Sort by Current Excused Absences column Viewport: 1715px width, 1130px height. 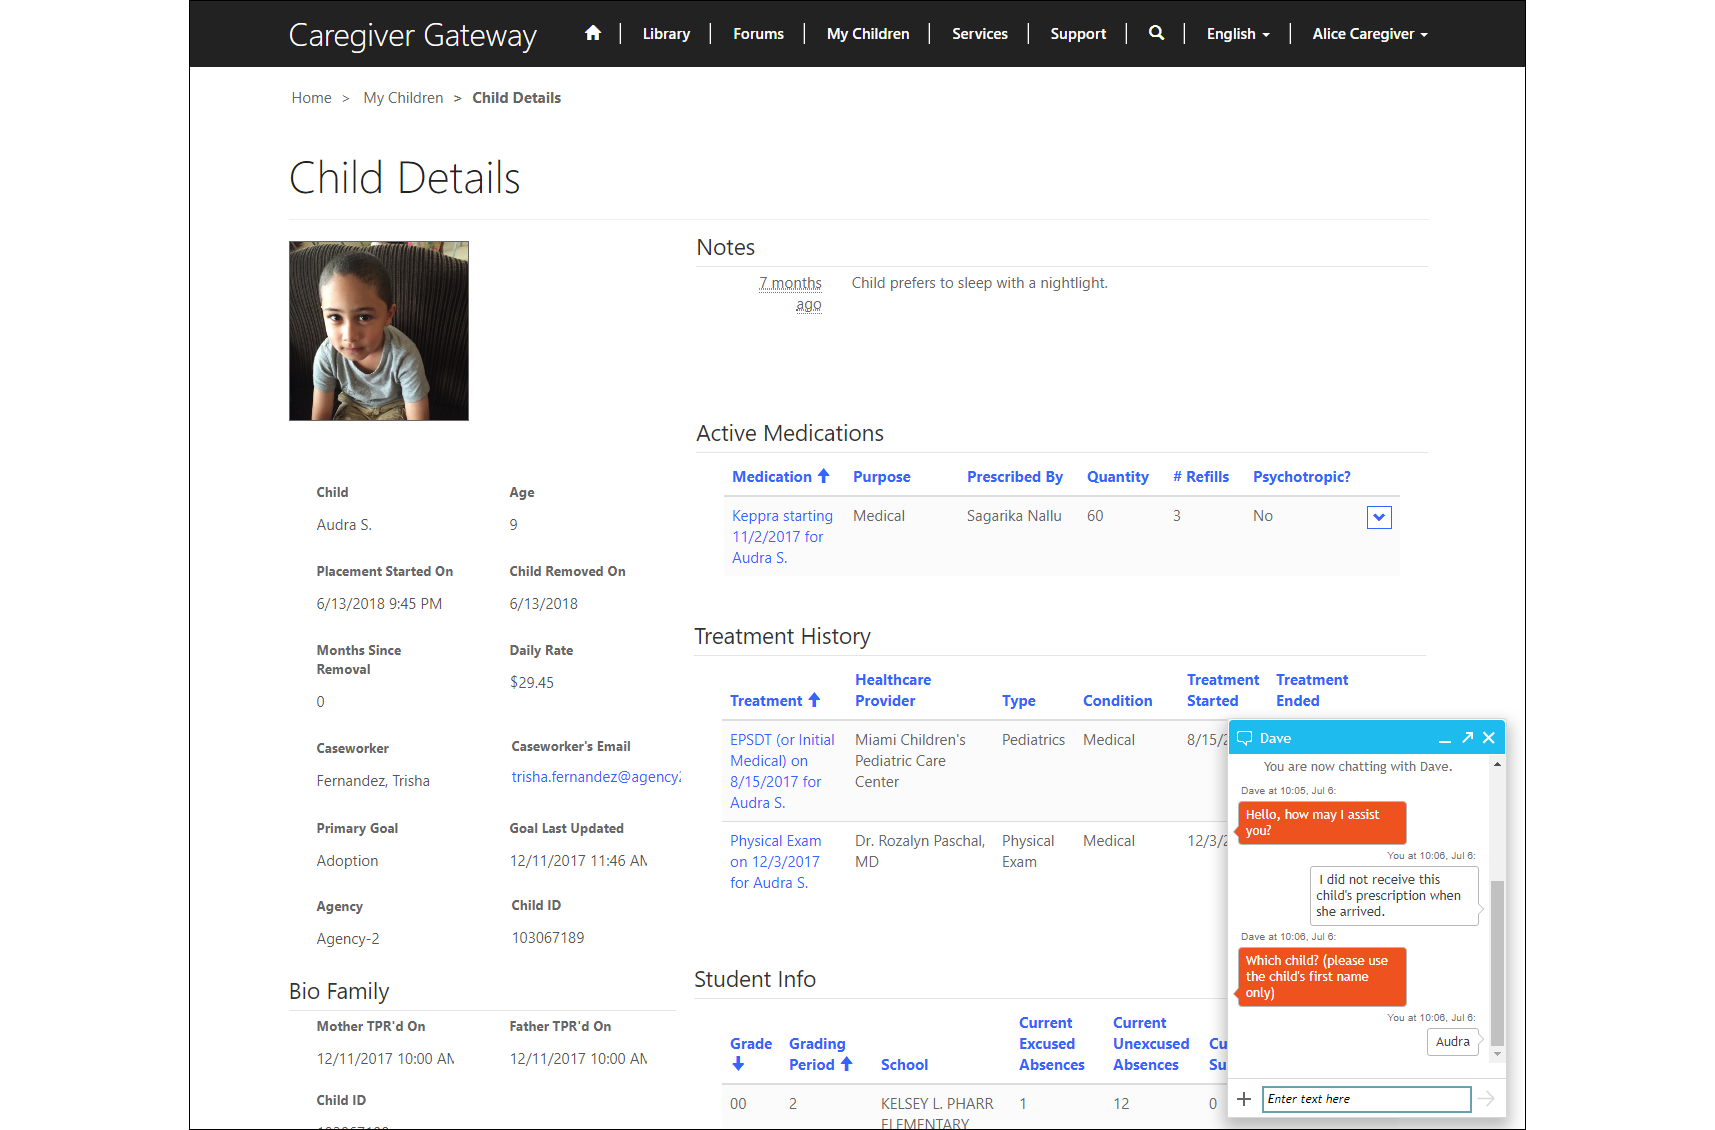[1051, 1044]
